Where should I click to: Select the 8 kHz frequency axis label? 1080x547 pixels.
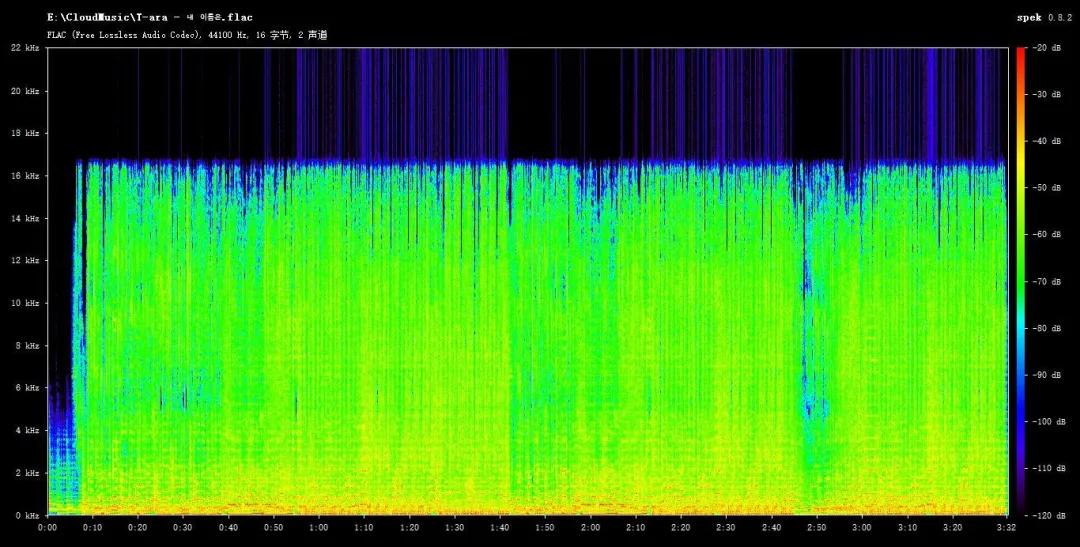pyautogui.click(x=30, y=346)
